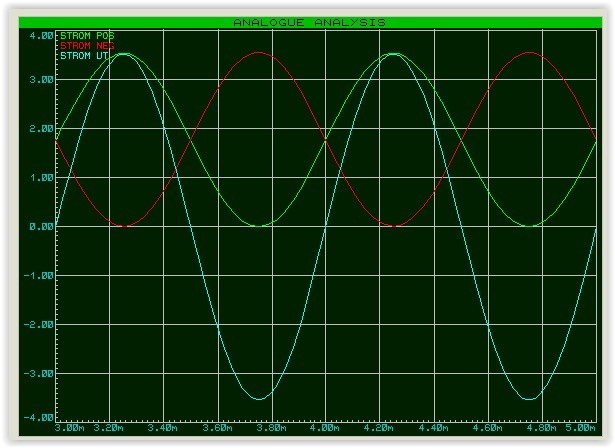Click the 4.80m time axis label
Screen dimensions: 615x448
click(542, 428)
